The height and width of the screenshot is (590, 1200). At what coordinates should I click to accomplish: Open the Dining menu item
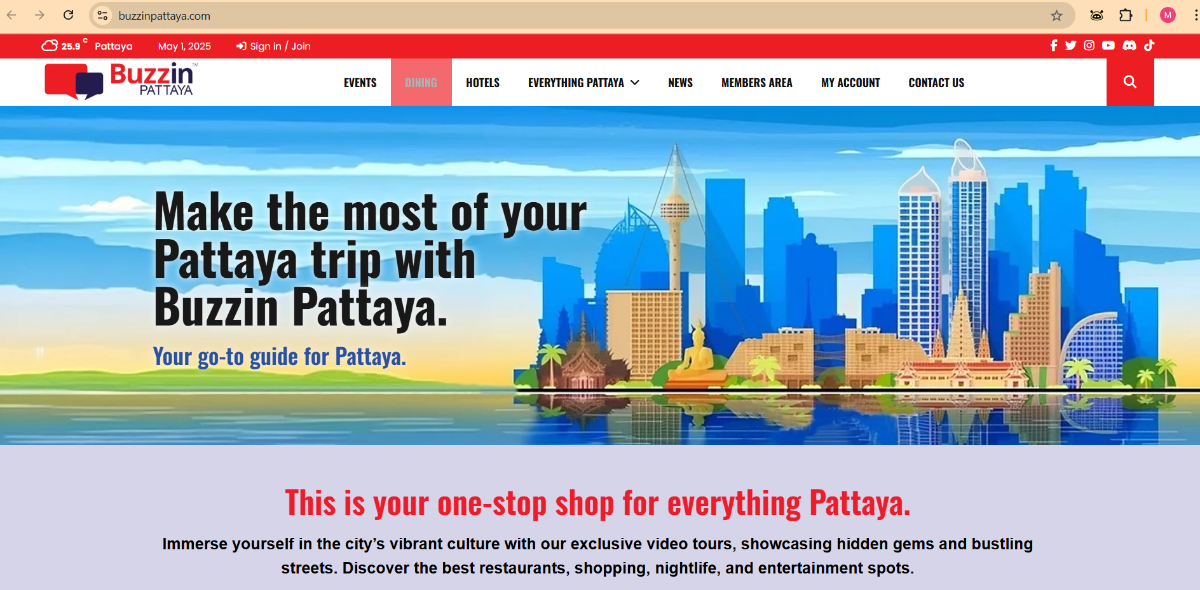pos(421,83)
